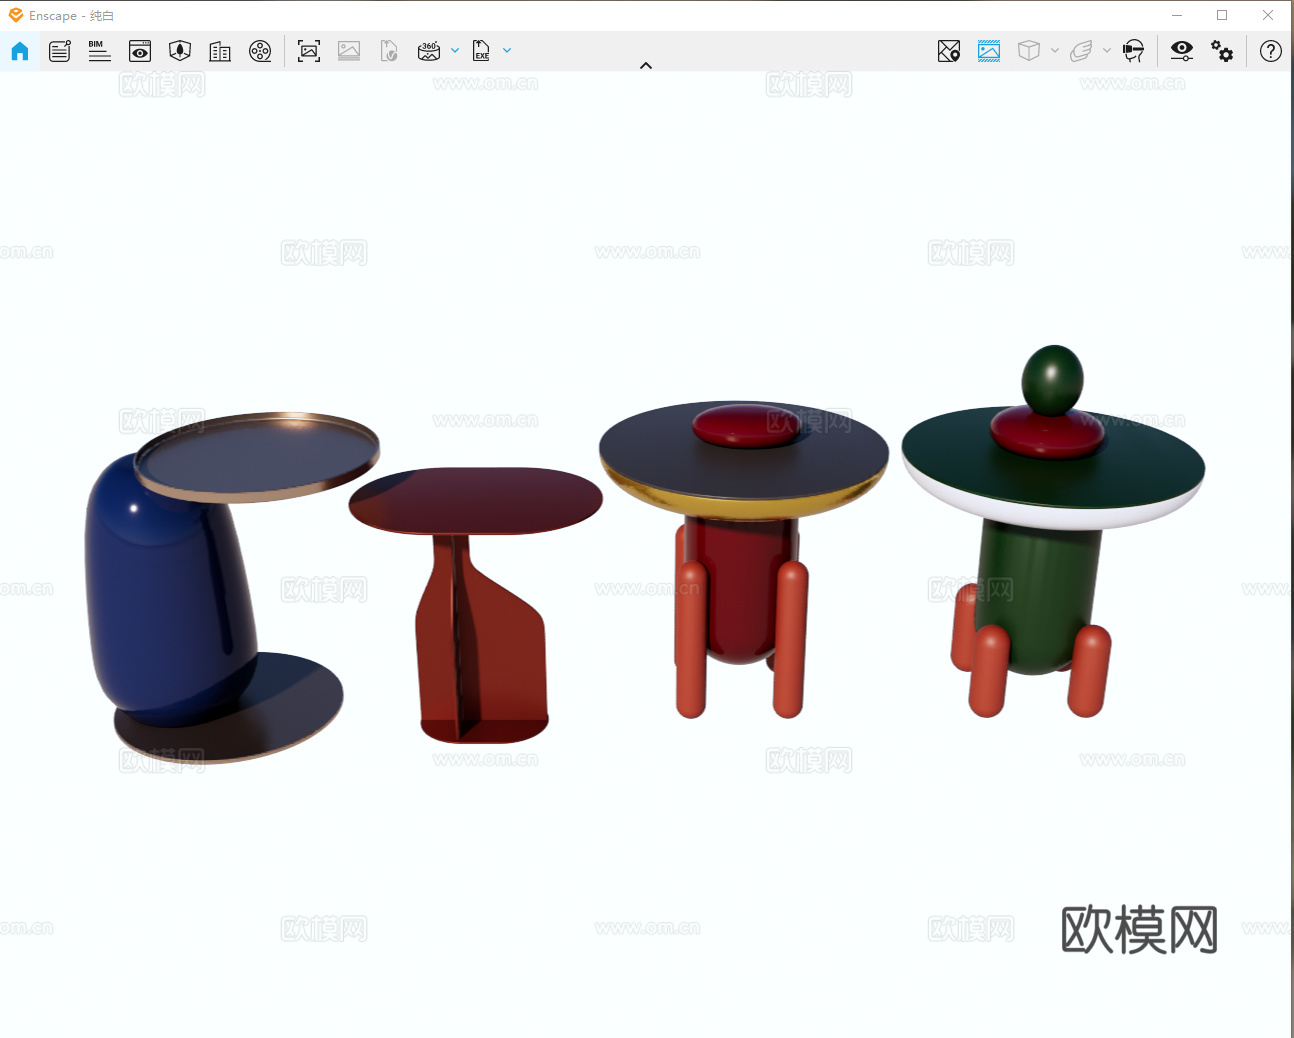
Task: Toggle the Safe Frame picture icon
Action: [989, 51]
